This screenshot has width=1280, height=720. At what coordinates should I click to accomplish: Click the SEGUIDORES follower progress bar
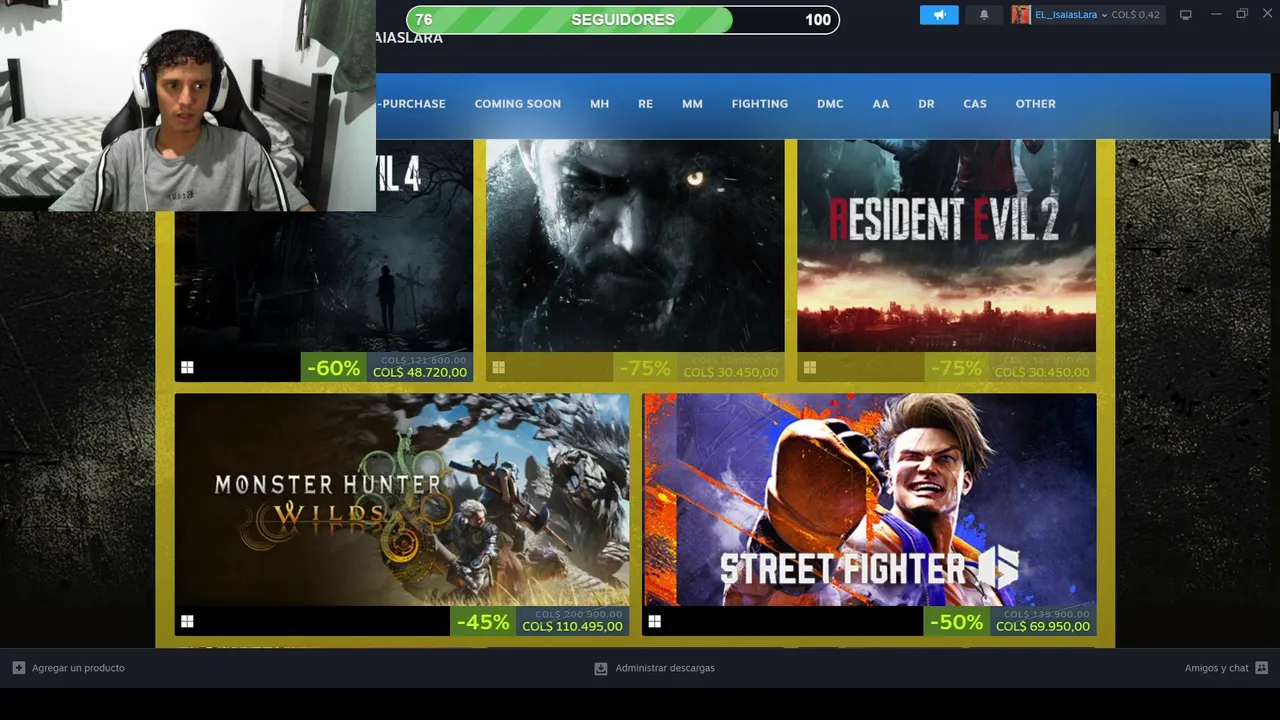[x=622, y=19]
